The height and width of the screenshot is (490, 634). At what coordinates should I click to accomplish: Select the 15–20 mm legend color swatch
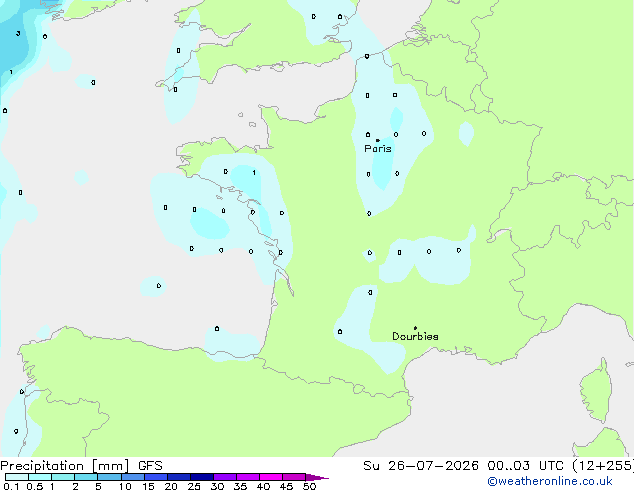[x=156, y=477]
